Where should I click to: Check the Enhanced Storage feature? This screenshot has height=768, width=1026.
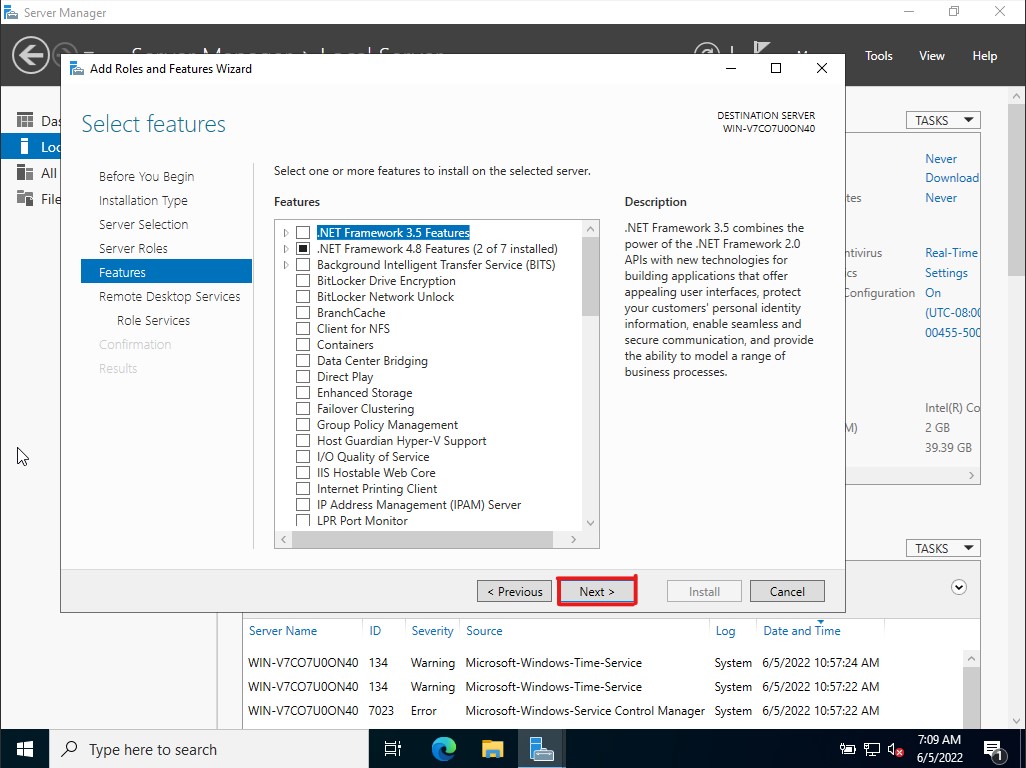303,393
